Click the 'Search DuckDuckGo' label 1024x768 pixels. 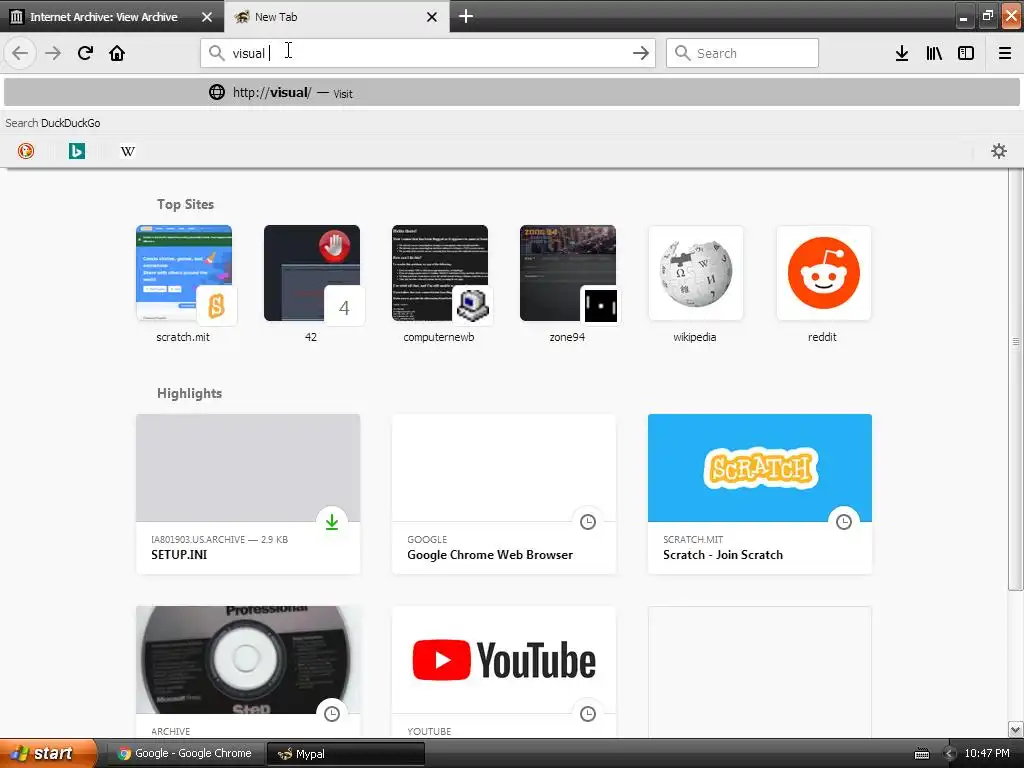click(53, 123)
